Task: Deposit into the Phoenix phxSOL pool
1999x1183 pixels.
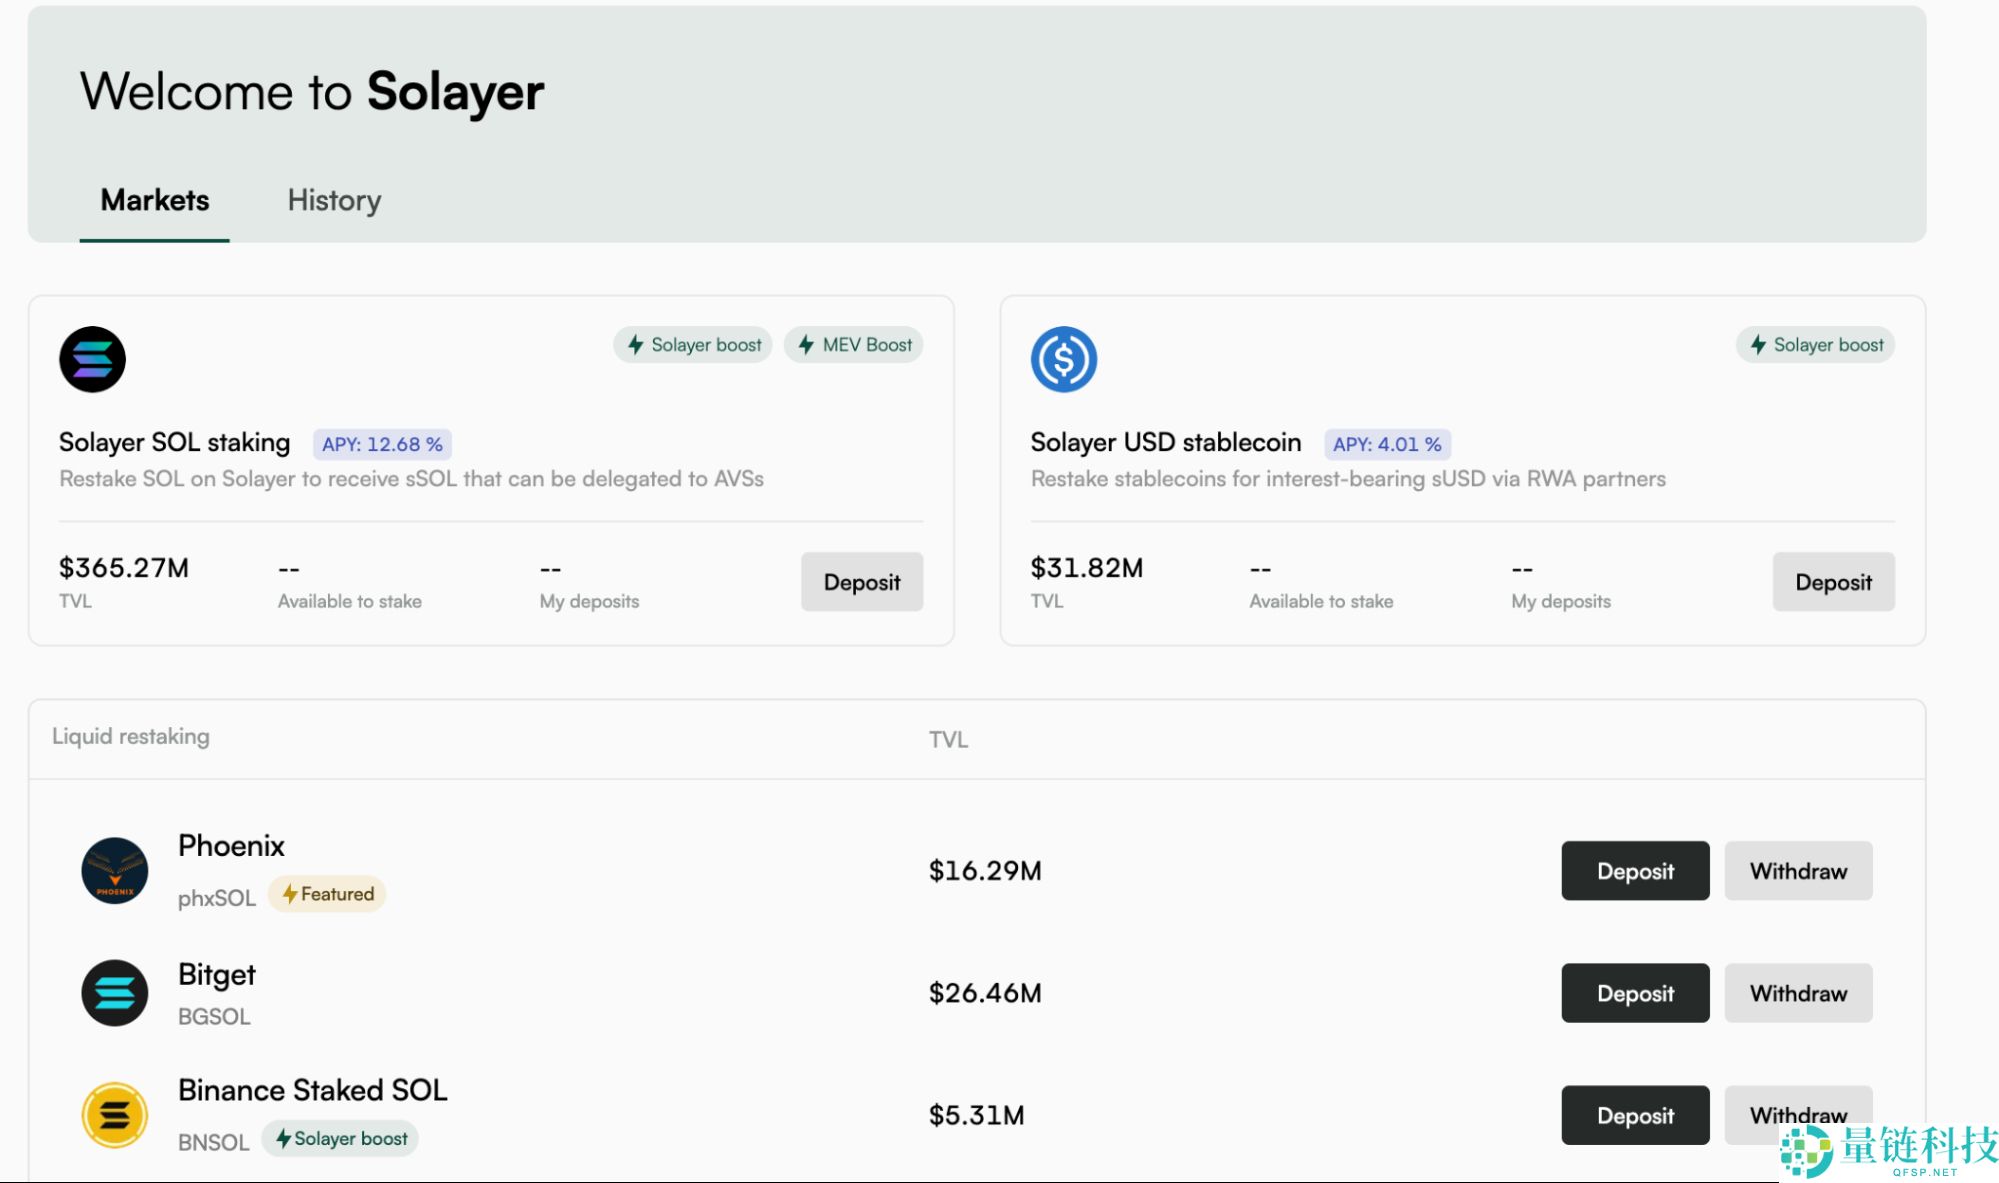Action: click(1635, 871)
